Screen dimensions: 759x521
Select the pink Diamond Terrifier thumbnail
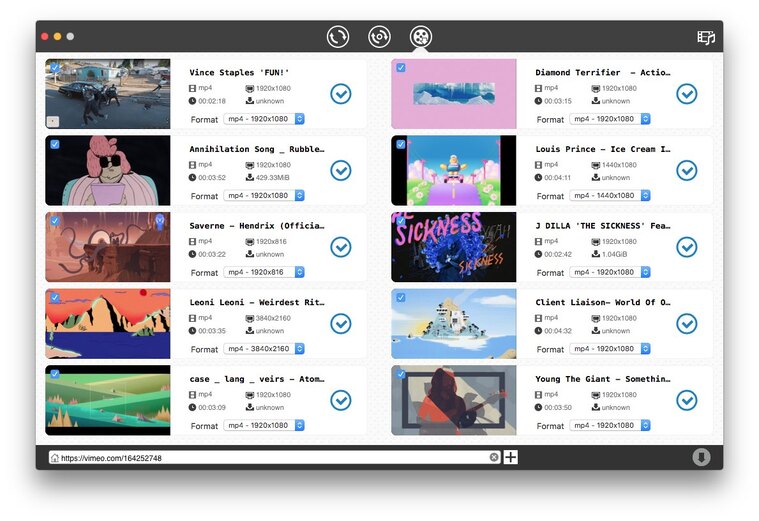pyautogui.click(x=454, y=94)
